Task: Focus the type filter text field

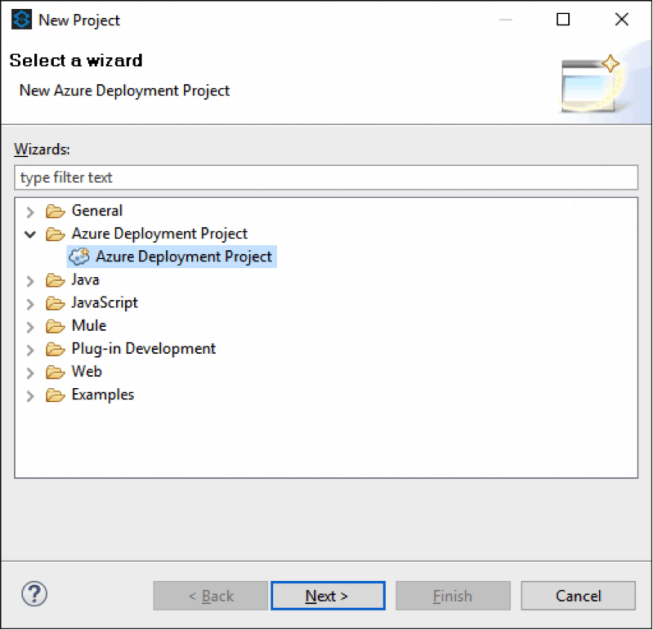Action: click(x=326, y=178)
